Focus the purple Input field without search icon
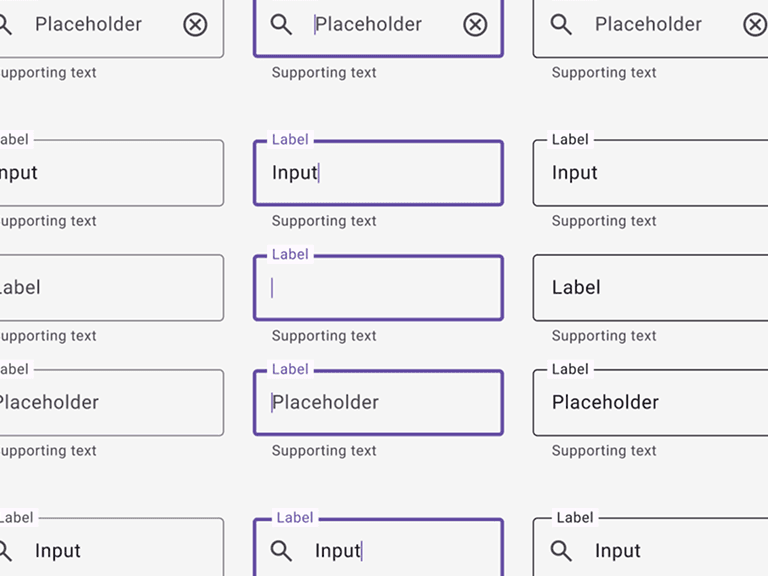 coord(378,173)
